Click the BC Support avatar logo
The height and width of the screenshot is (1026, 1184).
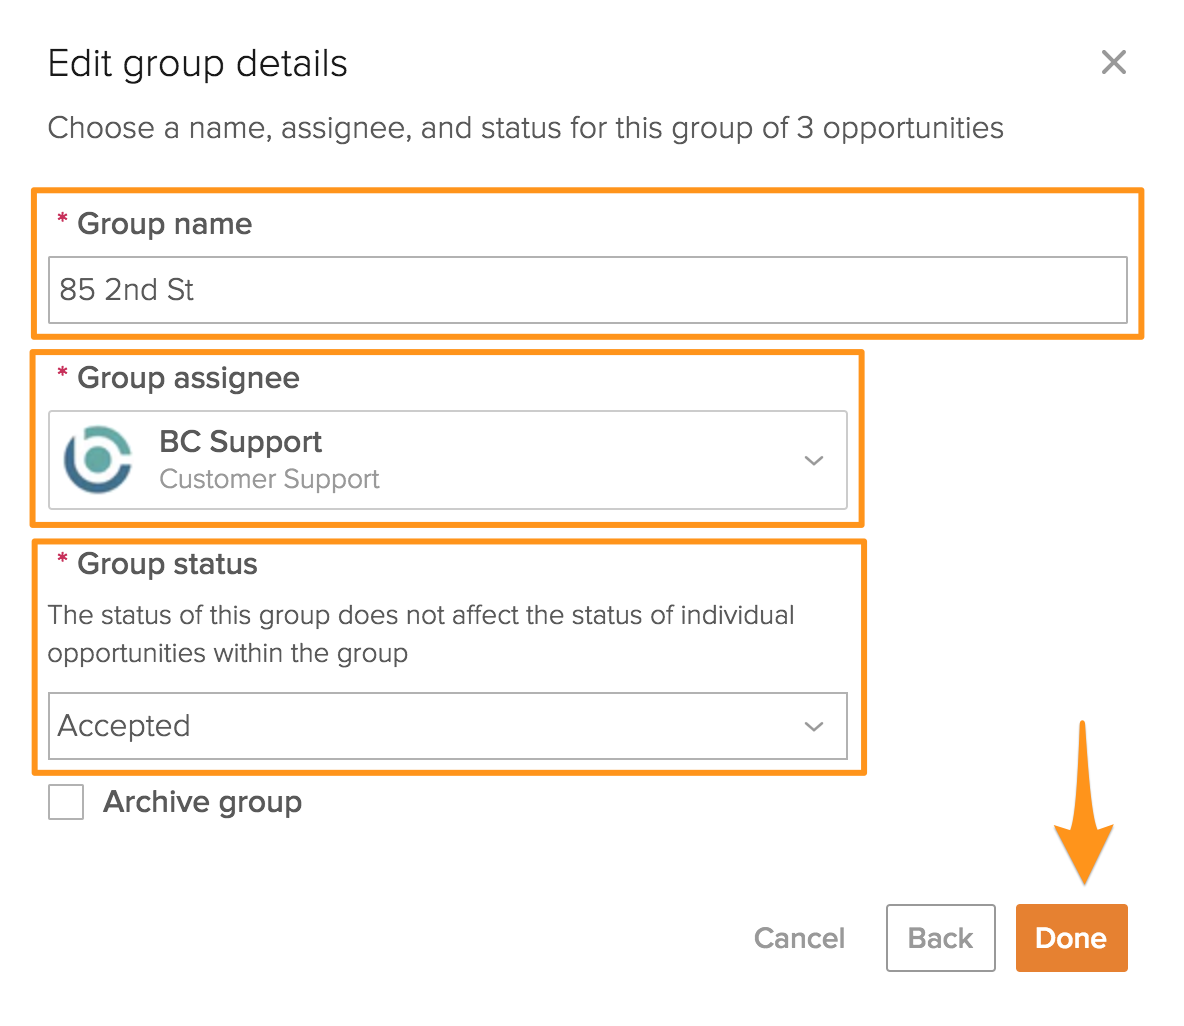[x=98, y=460]
